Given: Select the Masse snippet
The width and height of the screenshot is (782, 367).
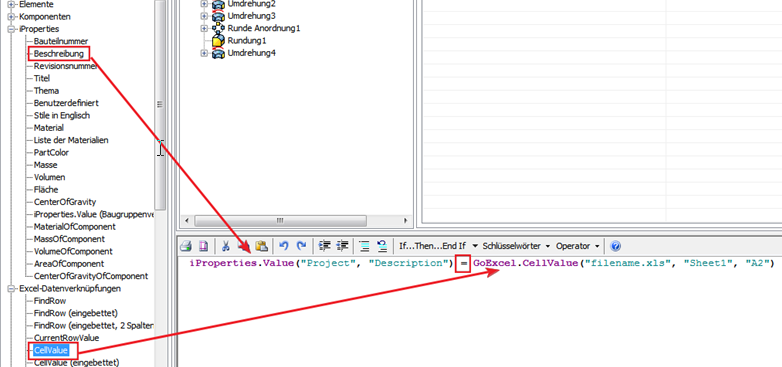Looking at the screenshot, I should point(45,165).
